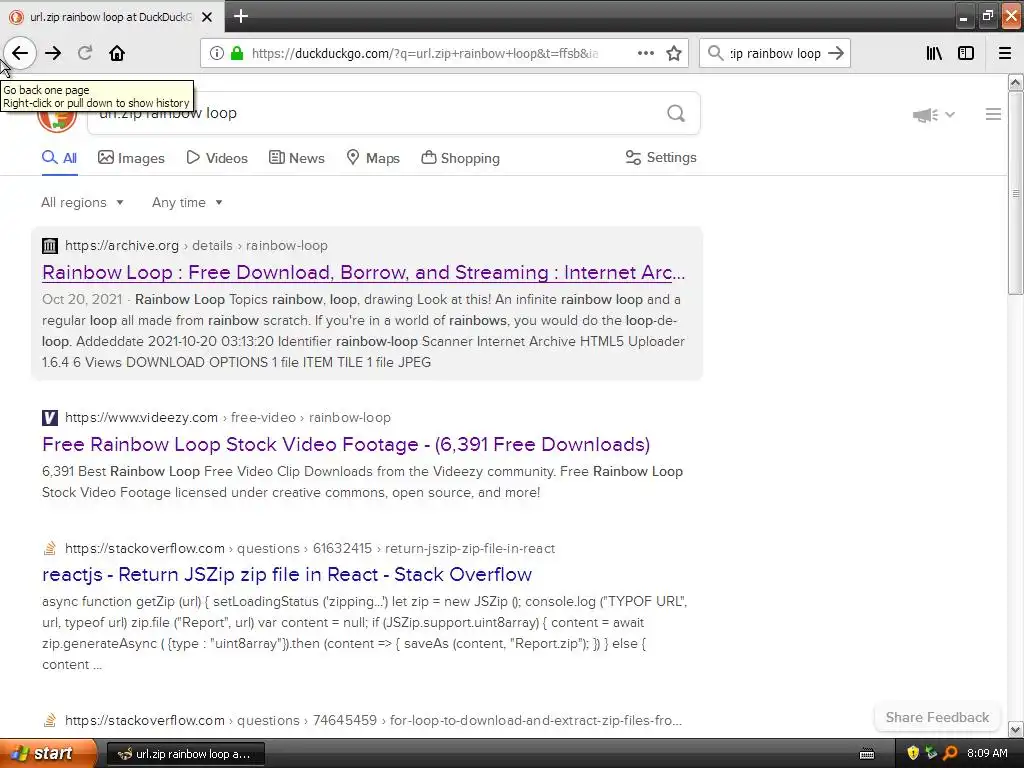Click the videezy.com free-video URL
The width and height of the screenshot is (1024, 768).
click(x=228, y=417)
